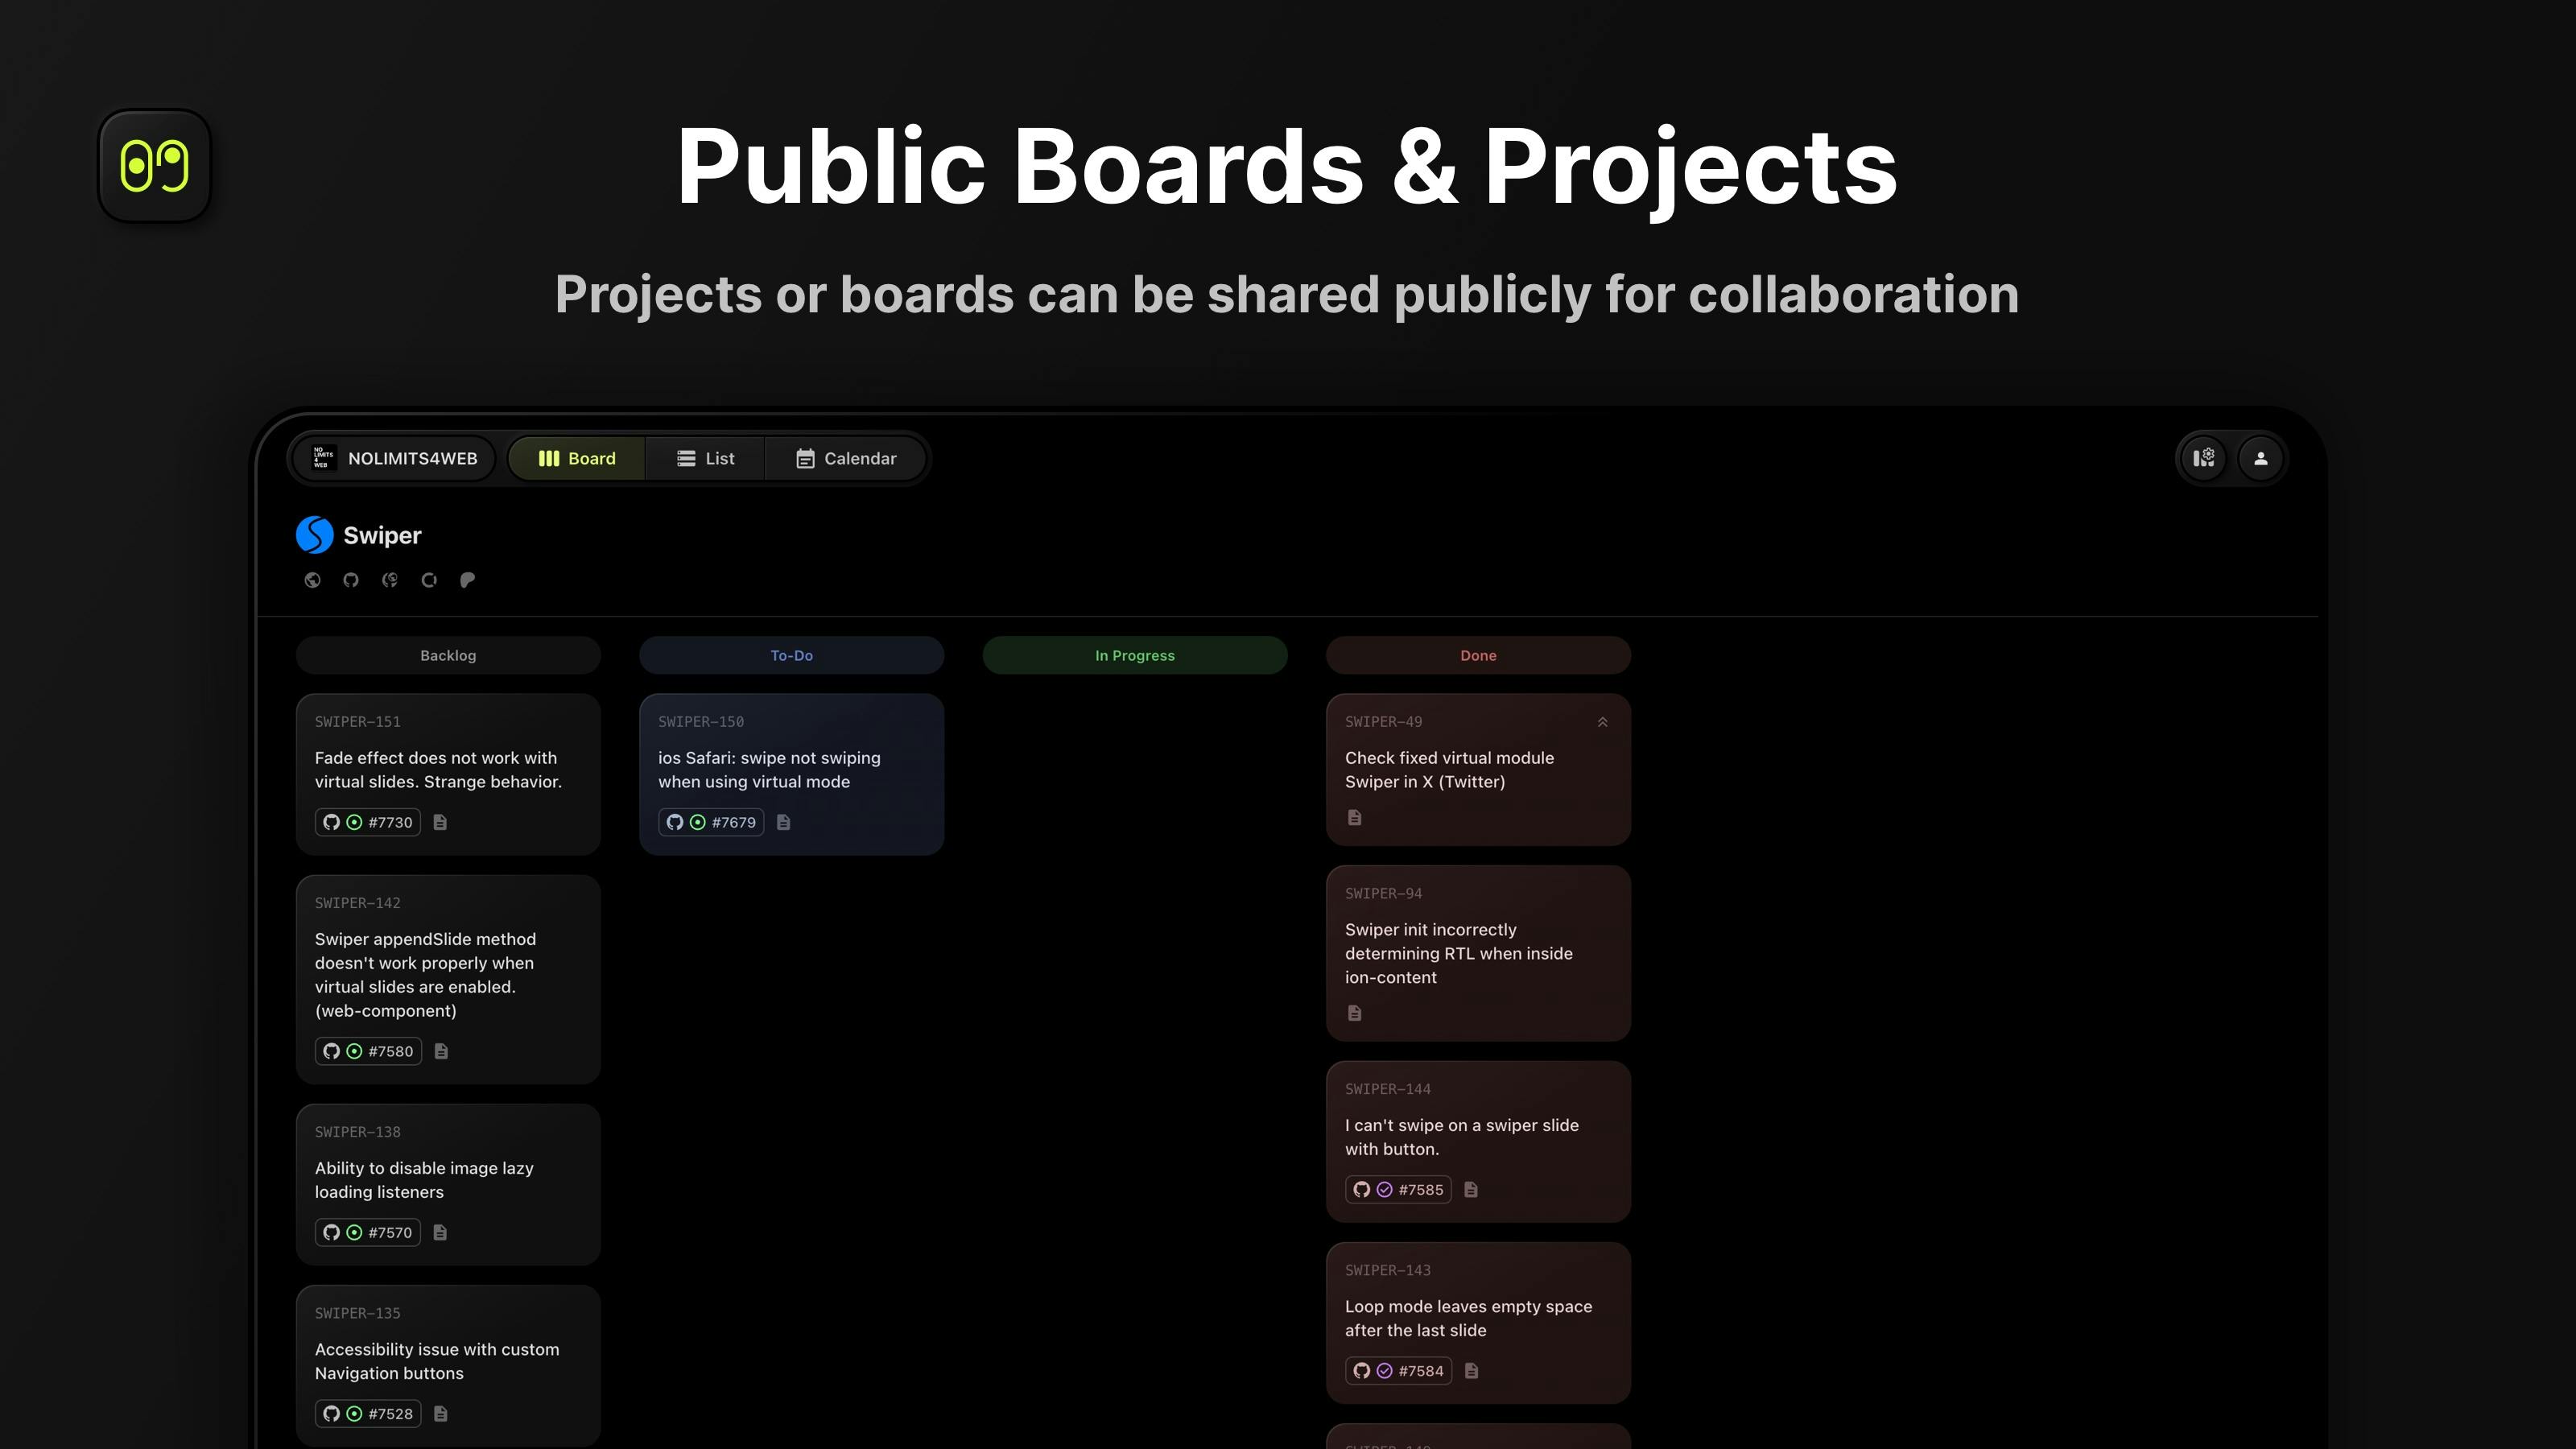Click the SWIPER-94 issue ID
The image size is (2576, 1449).
click(1383, 894)
